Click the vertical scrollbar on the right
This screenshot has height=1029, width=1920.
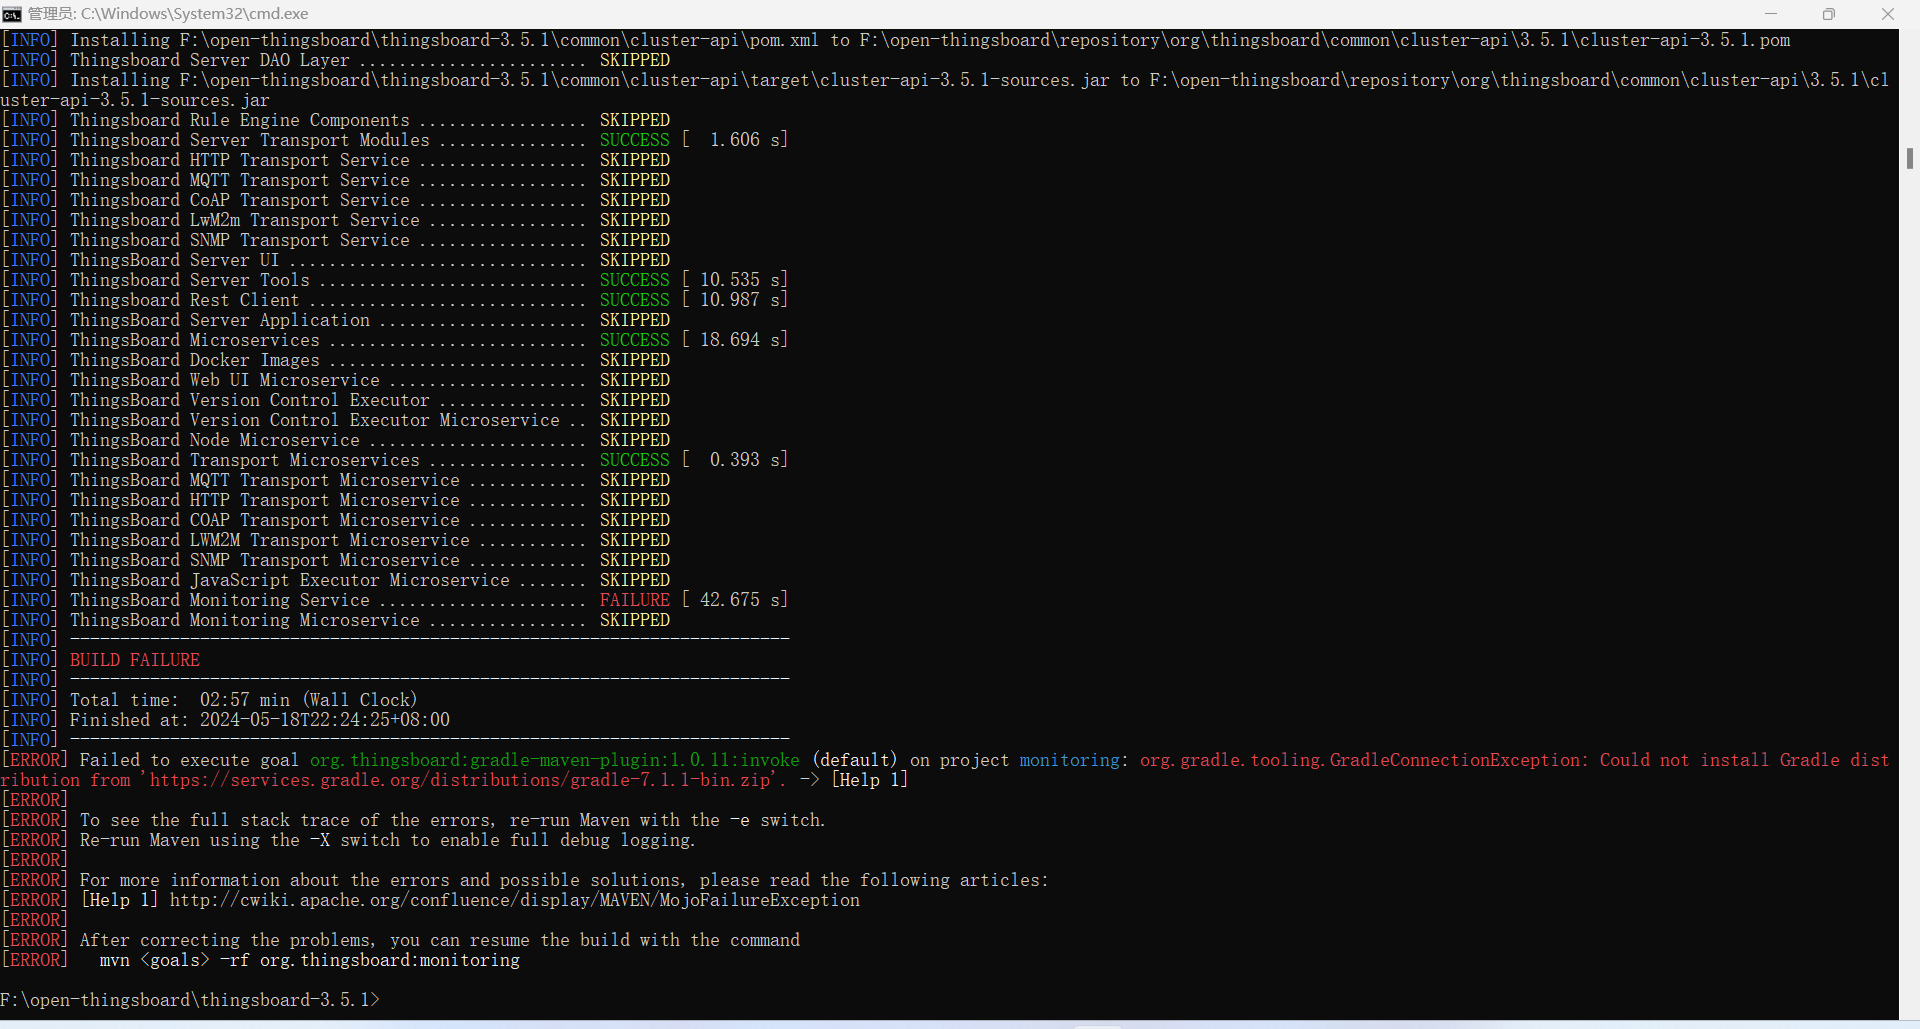click(1910, 157)
